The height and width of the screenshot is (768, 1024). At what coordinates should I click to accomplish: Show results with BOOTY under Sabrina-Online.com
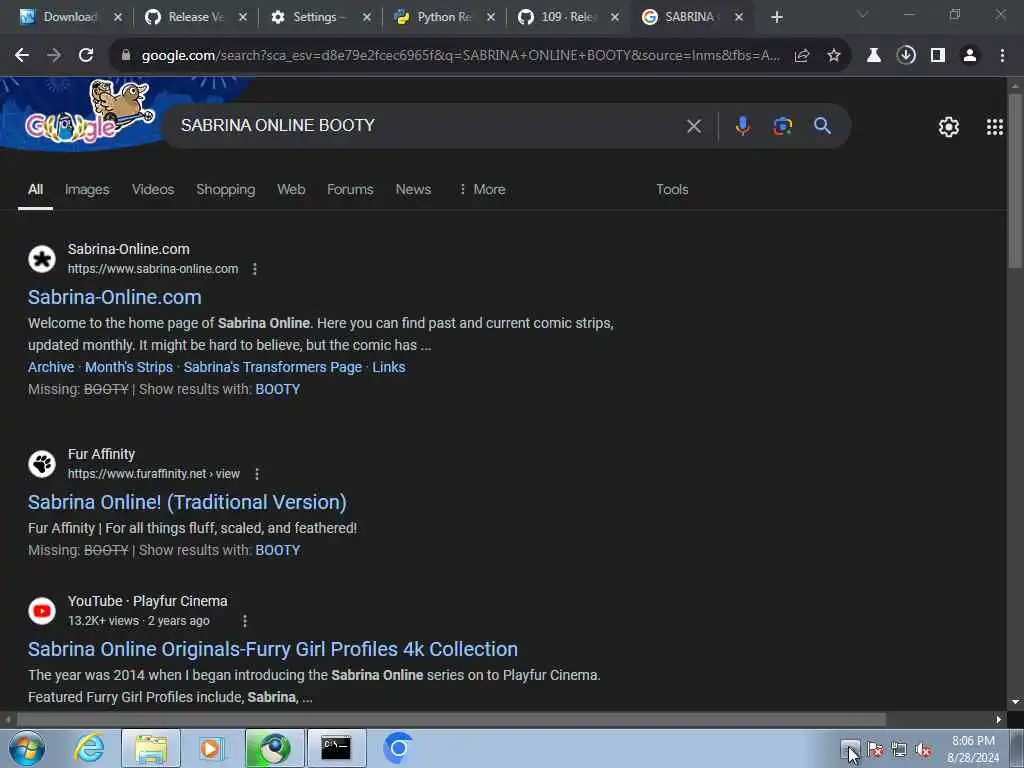click(278, 389)
